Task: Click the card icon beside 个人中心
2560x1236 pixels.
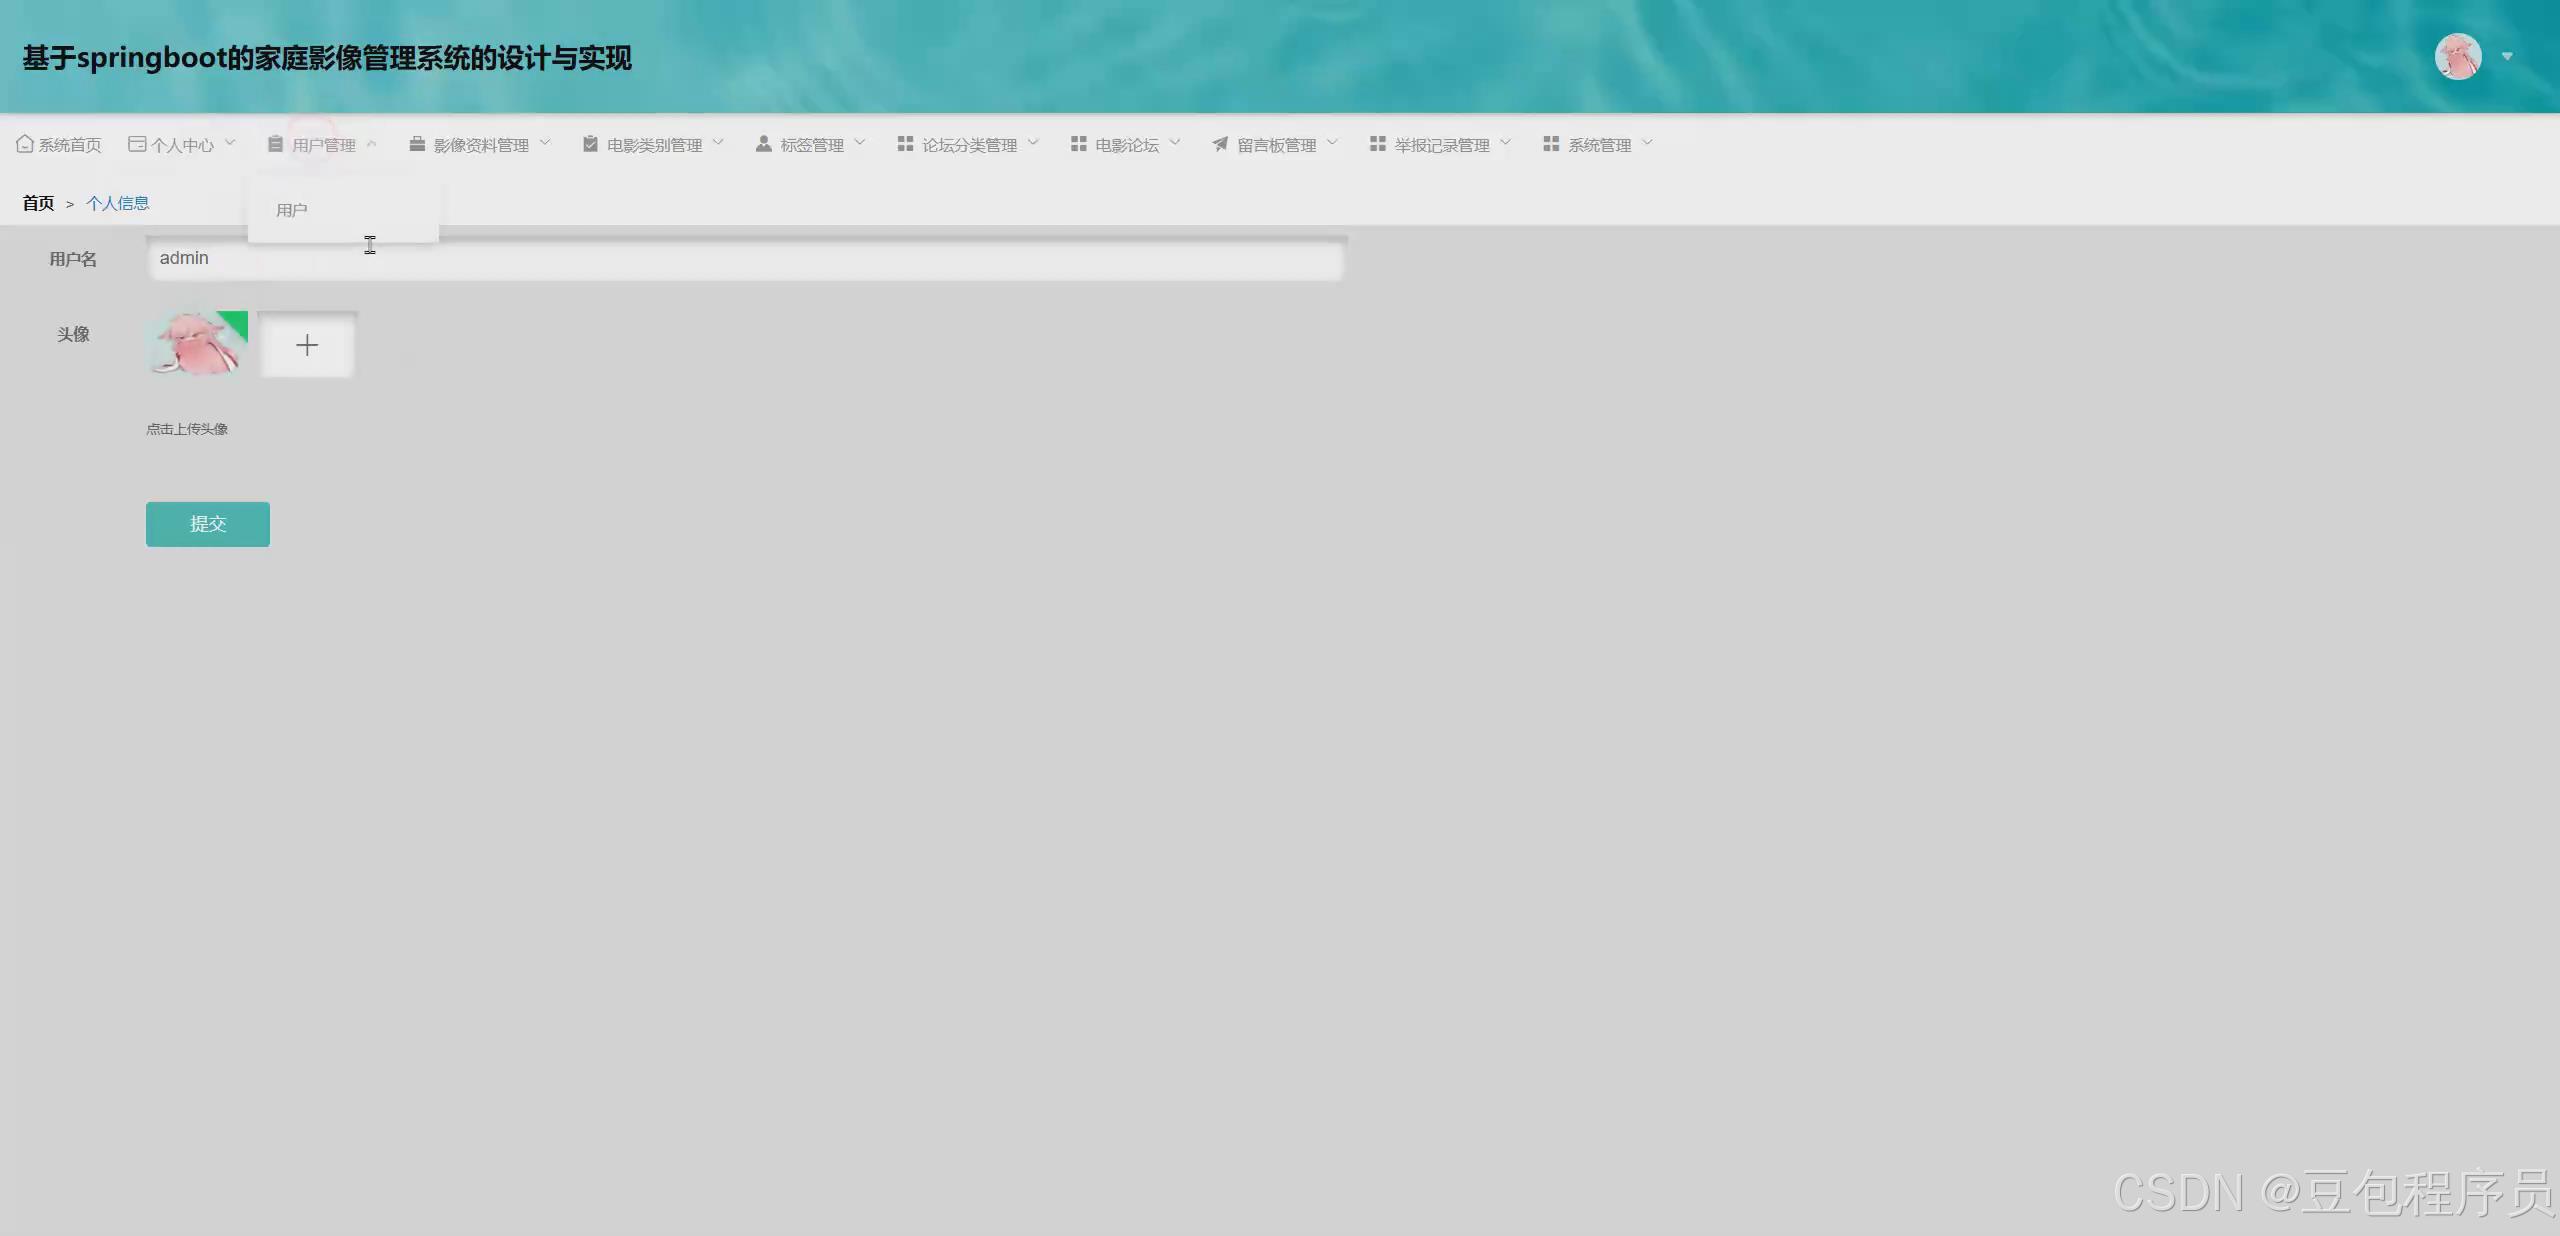Action: click(x=137, y=144)
